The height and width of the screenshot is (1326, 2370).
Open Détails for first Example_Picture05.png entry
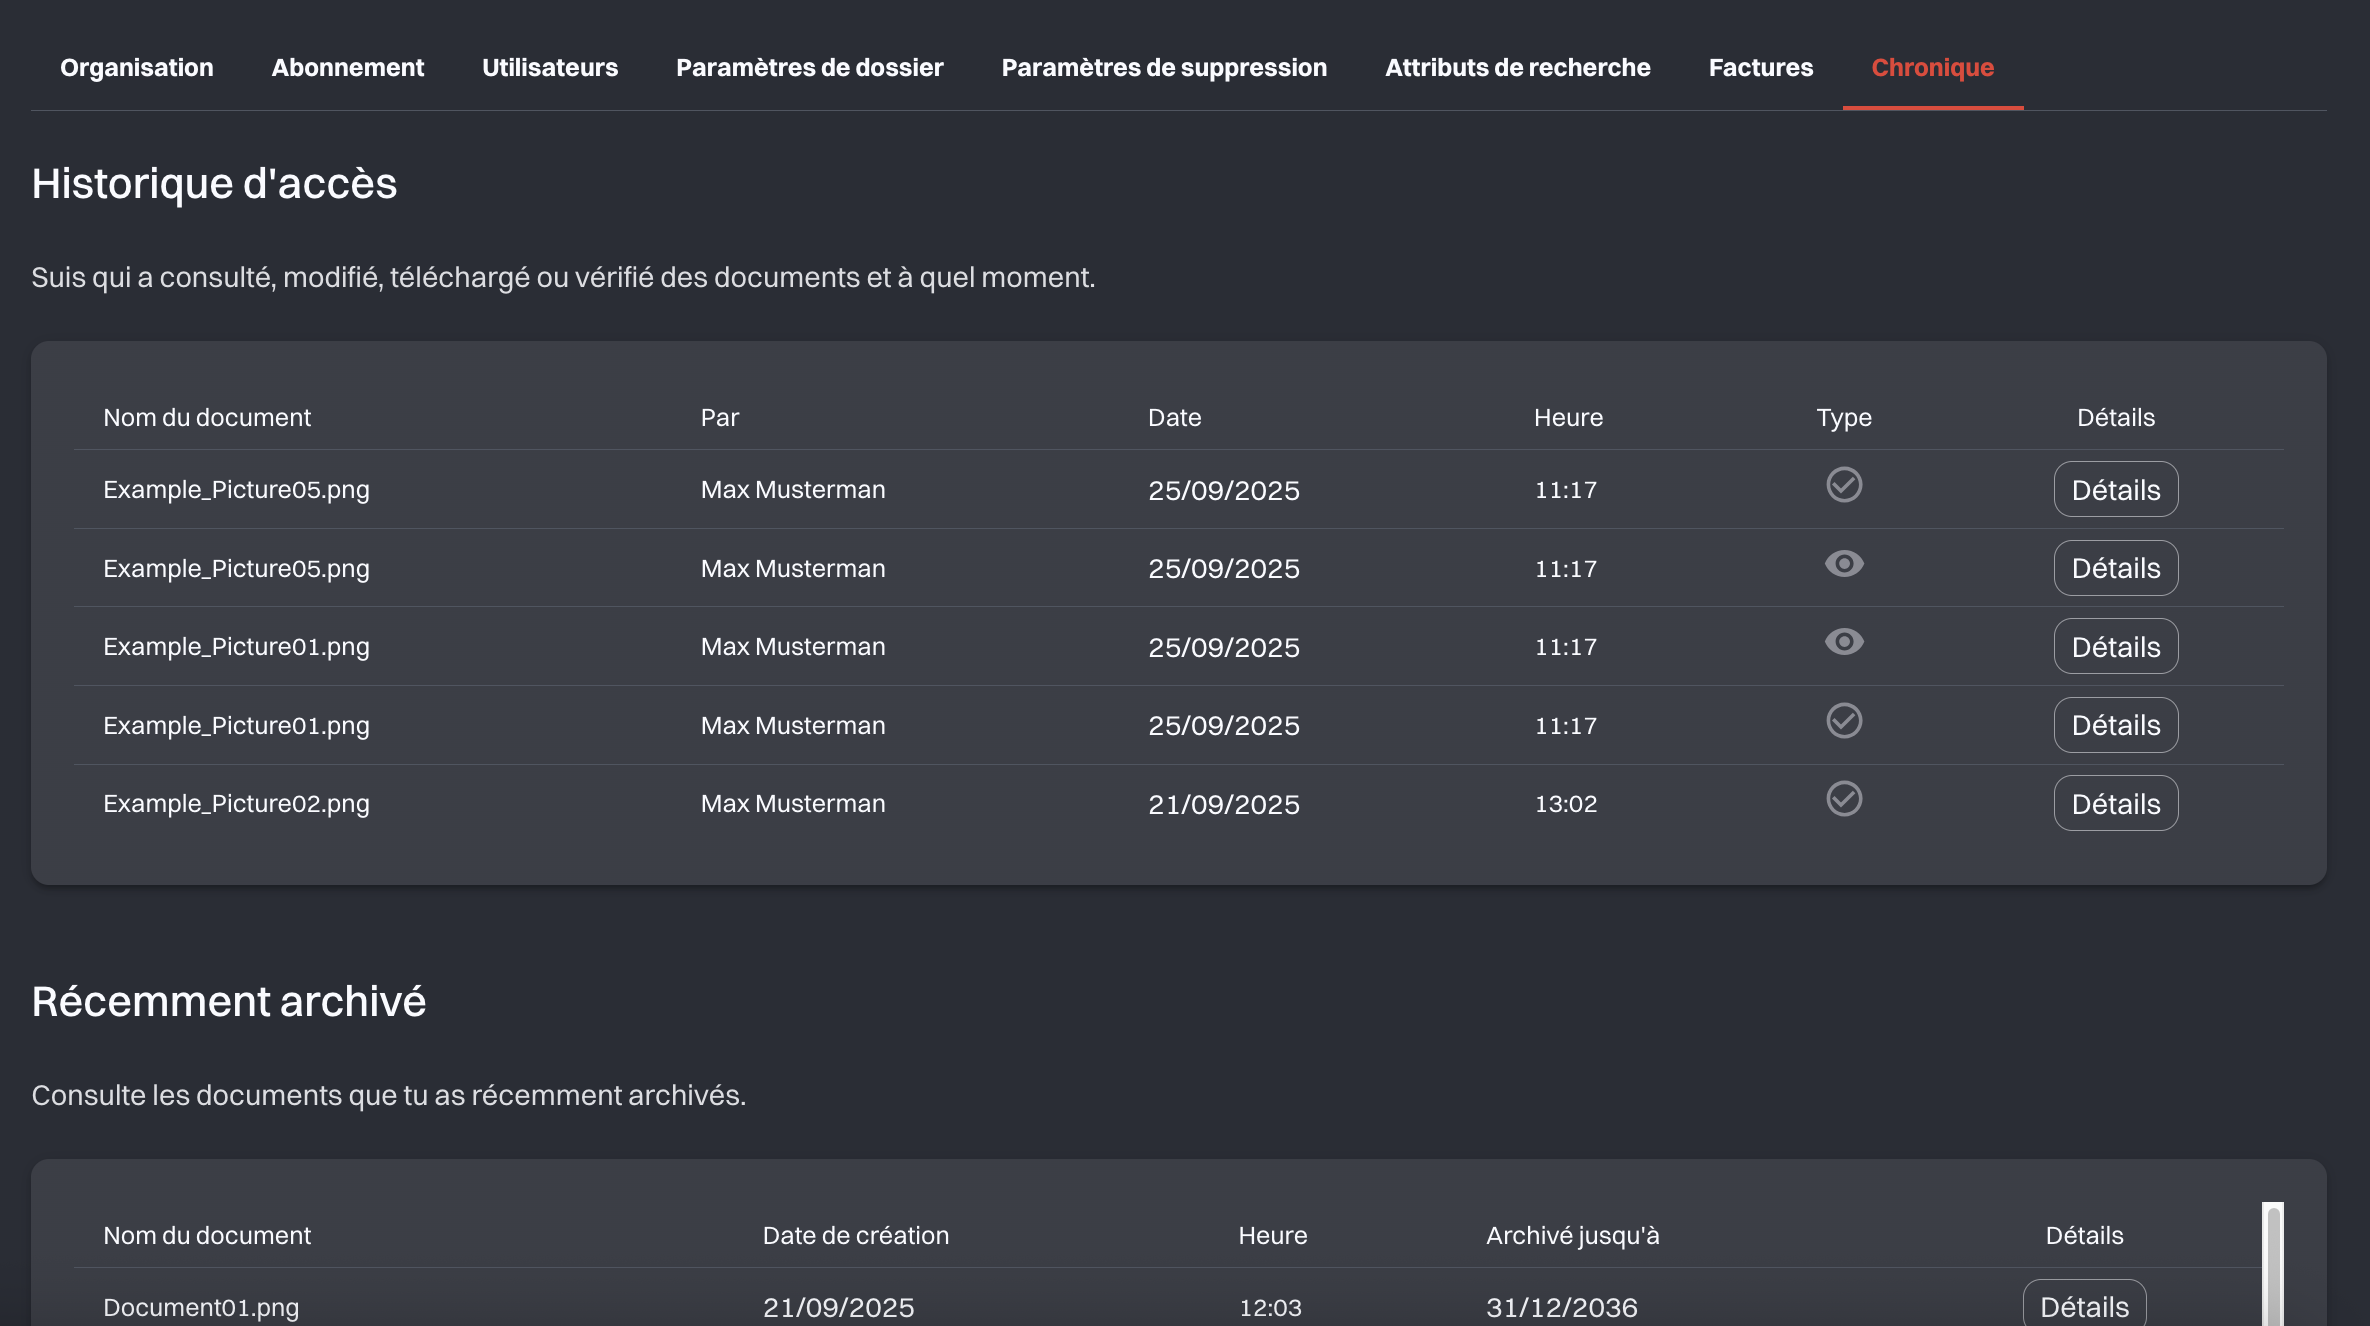pyautogui.click(x=2116, y=490)
